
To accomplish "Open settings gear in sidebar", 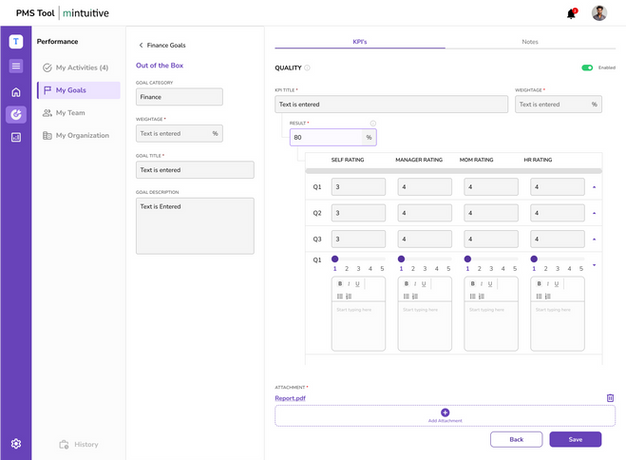I will (16, 443).
